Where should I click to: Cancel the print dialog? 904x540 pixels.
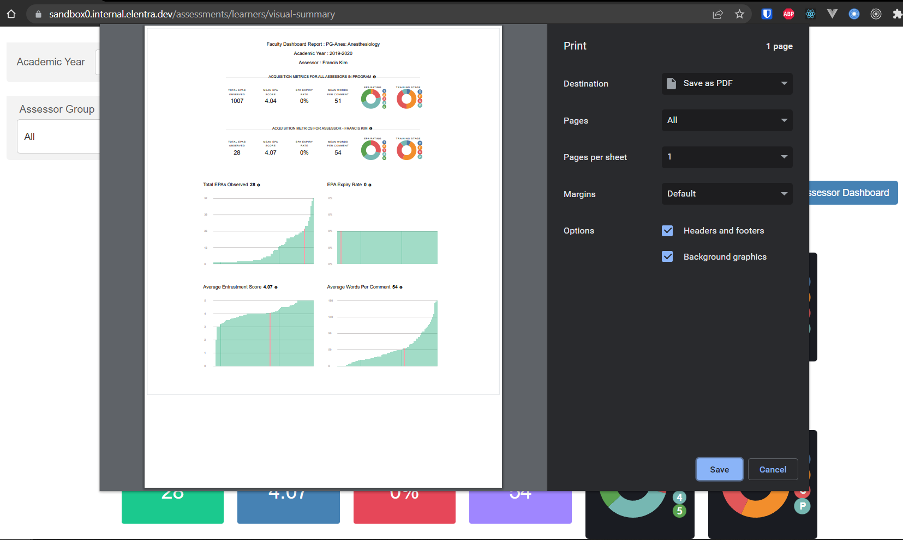click(x=772, y=469)
